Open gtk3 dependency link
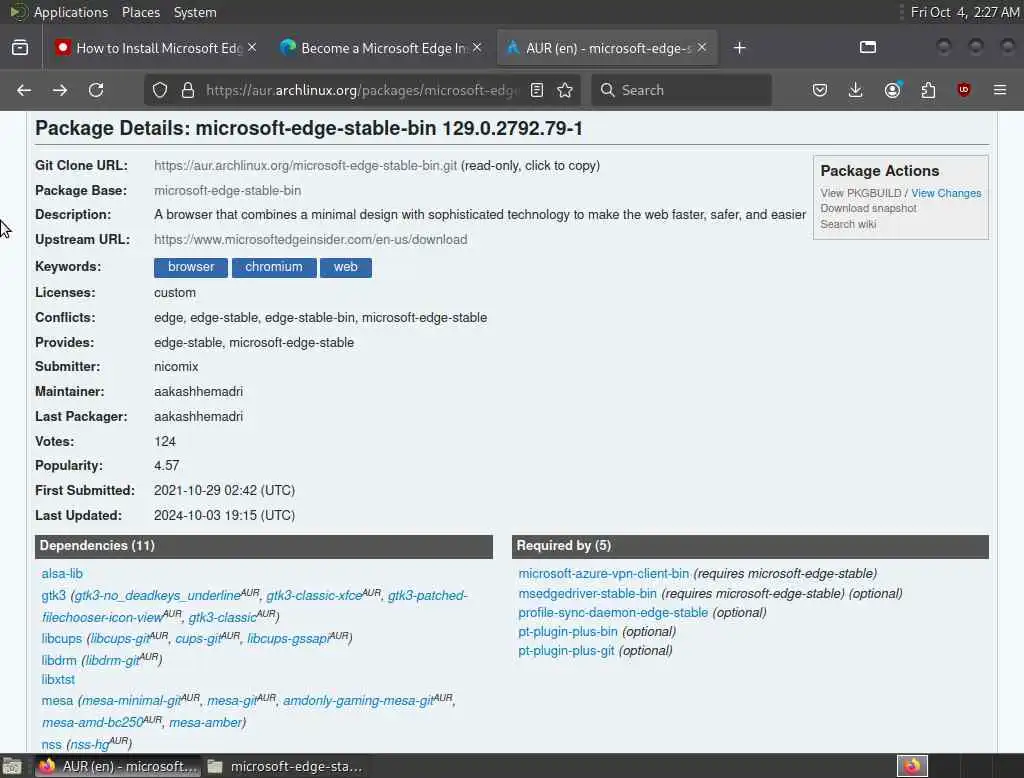Screen dimensions: 1024x778 54,596
